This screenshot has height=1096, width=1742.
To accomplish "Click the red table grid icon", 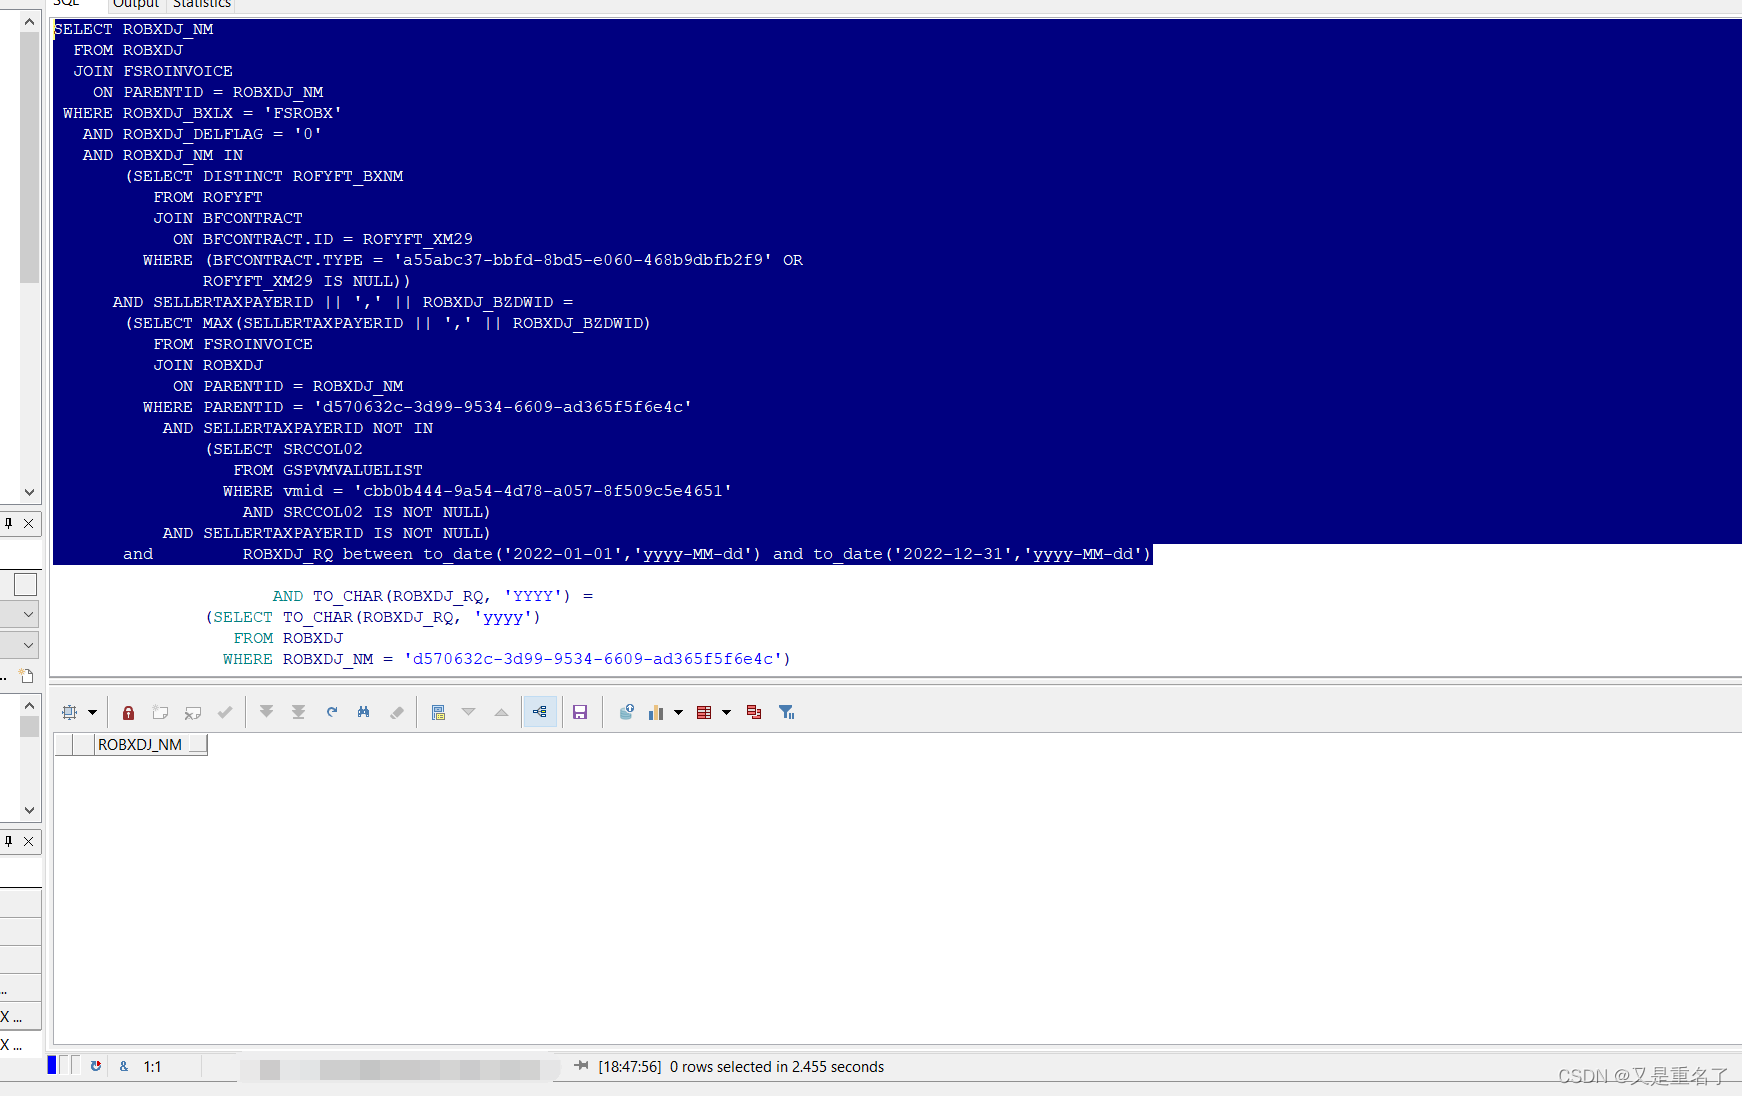I will 704,712.
